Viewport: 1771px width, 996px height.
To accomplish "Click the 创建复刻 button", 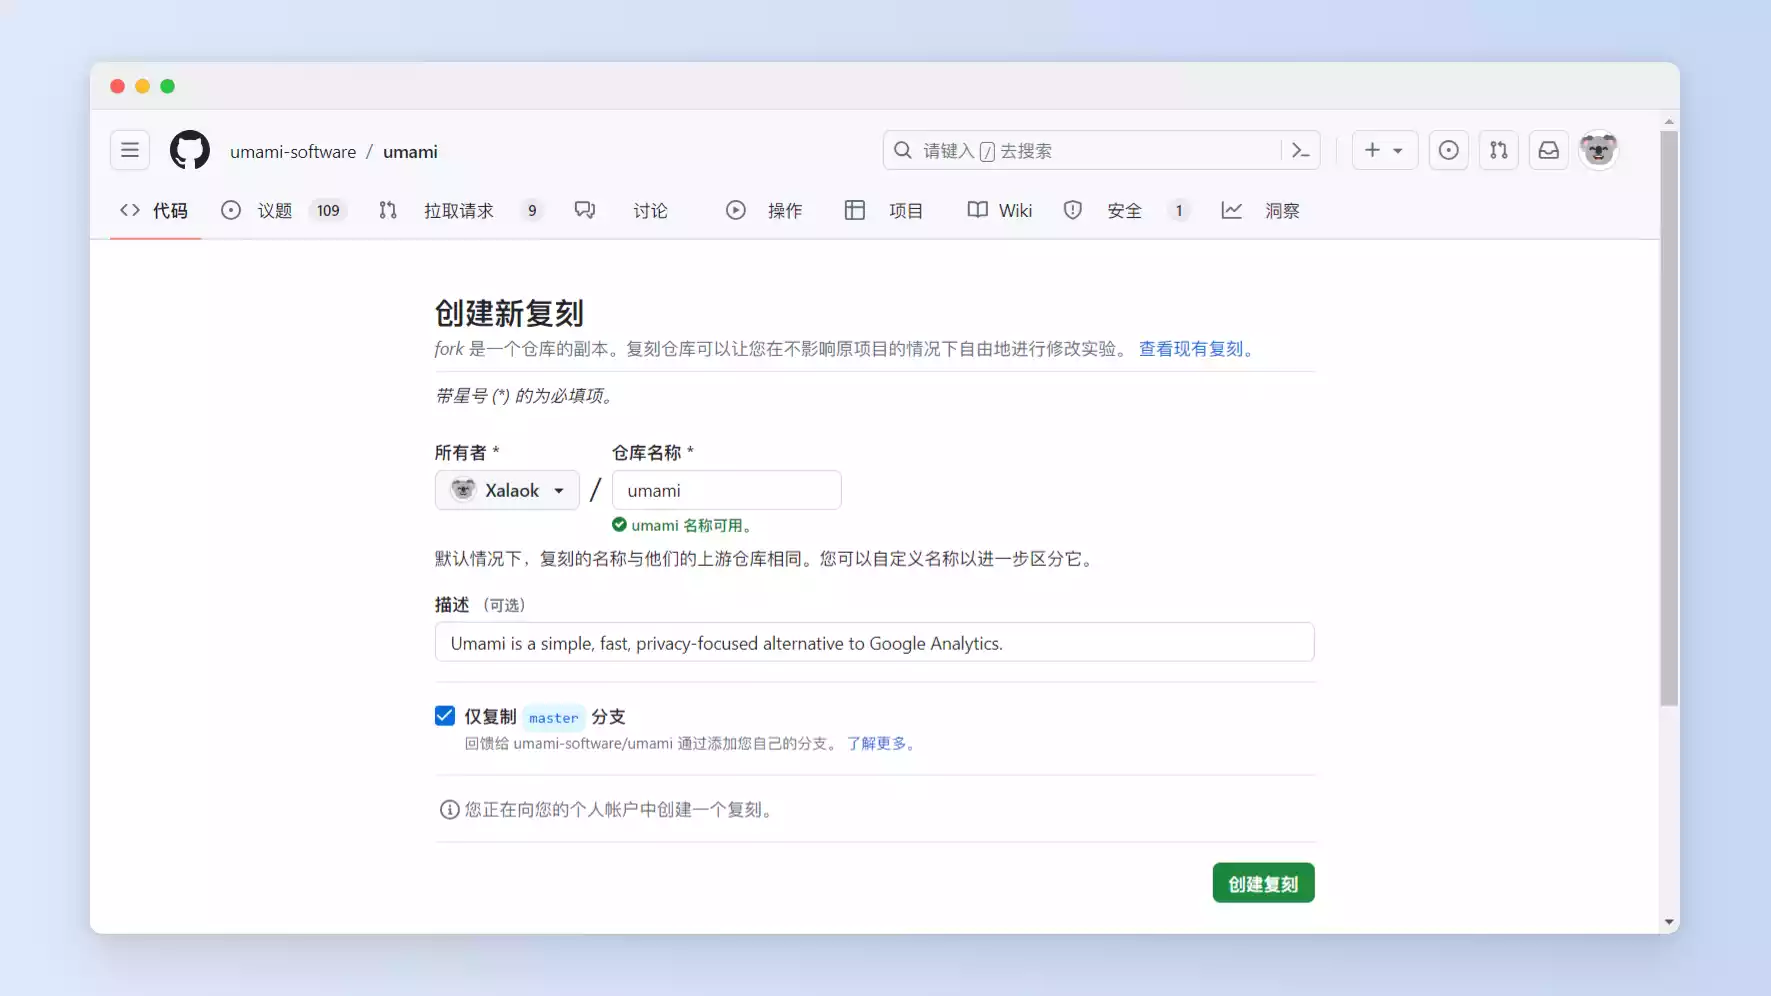I will click(1263, 883).
